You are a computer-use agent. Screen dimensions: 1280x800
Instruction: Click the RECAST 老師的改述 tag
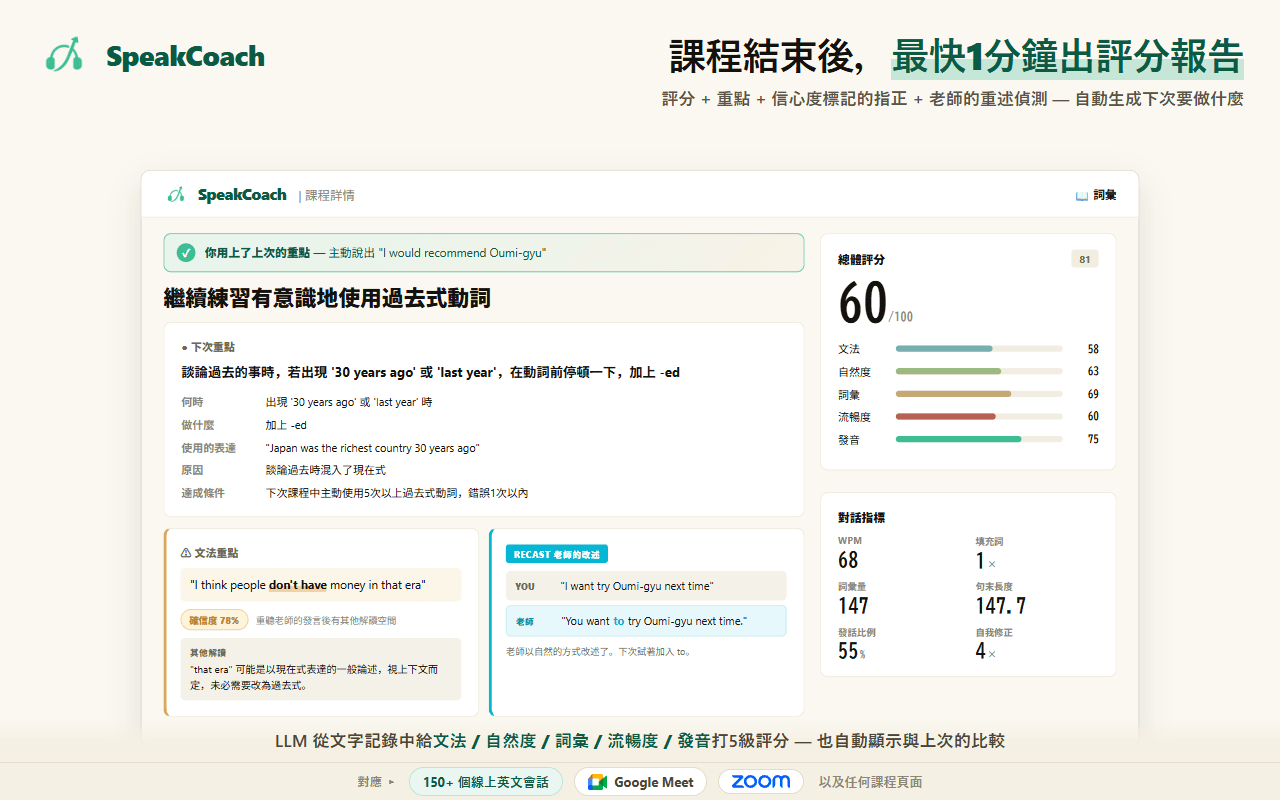(557, 554)
